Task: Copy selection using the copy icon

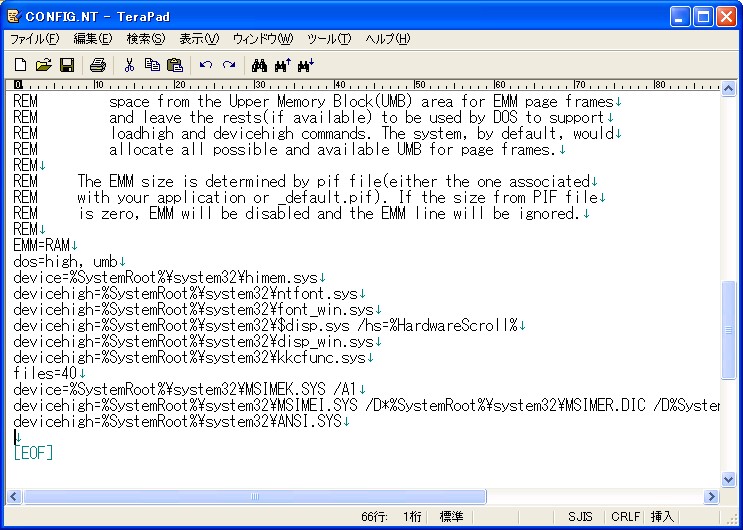Action: tap(152, 65)
